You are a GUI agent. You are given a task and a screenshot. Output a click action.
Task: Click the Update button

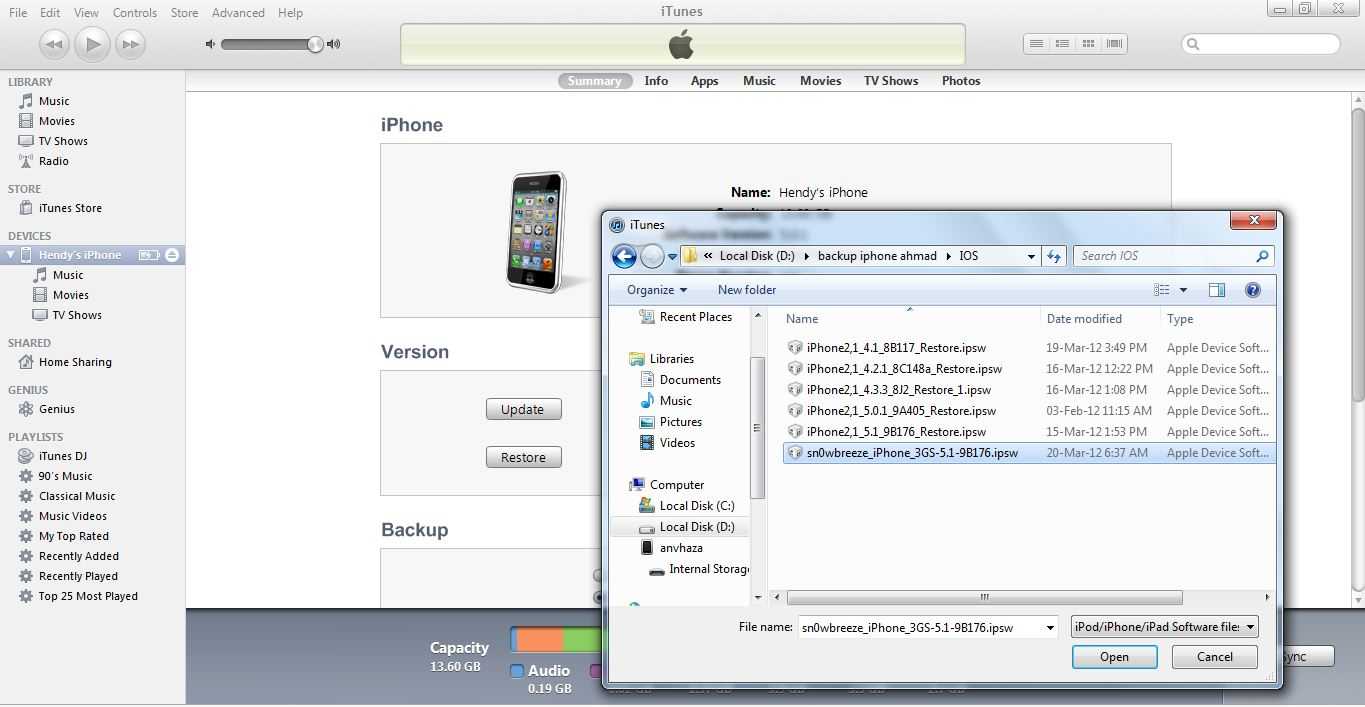(523, 409)
